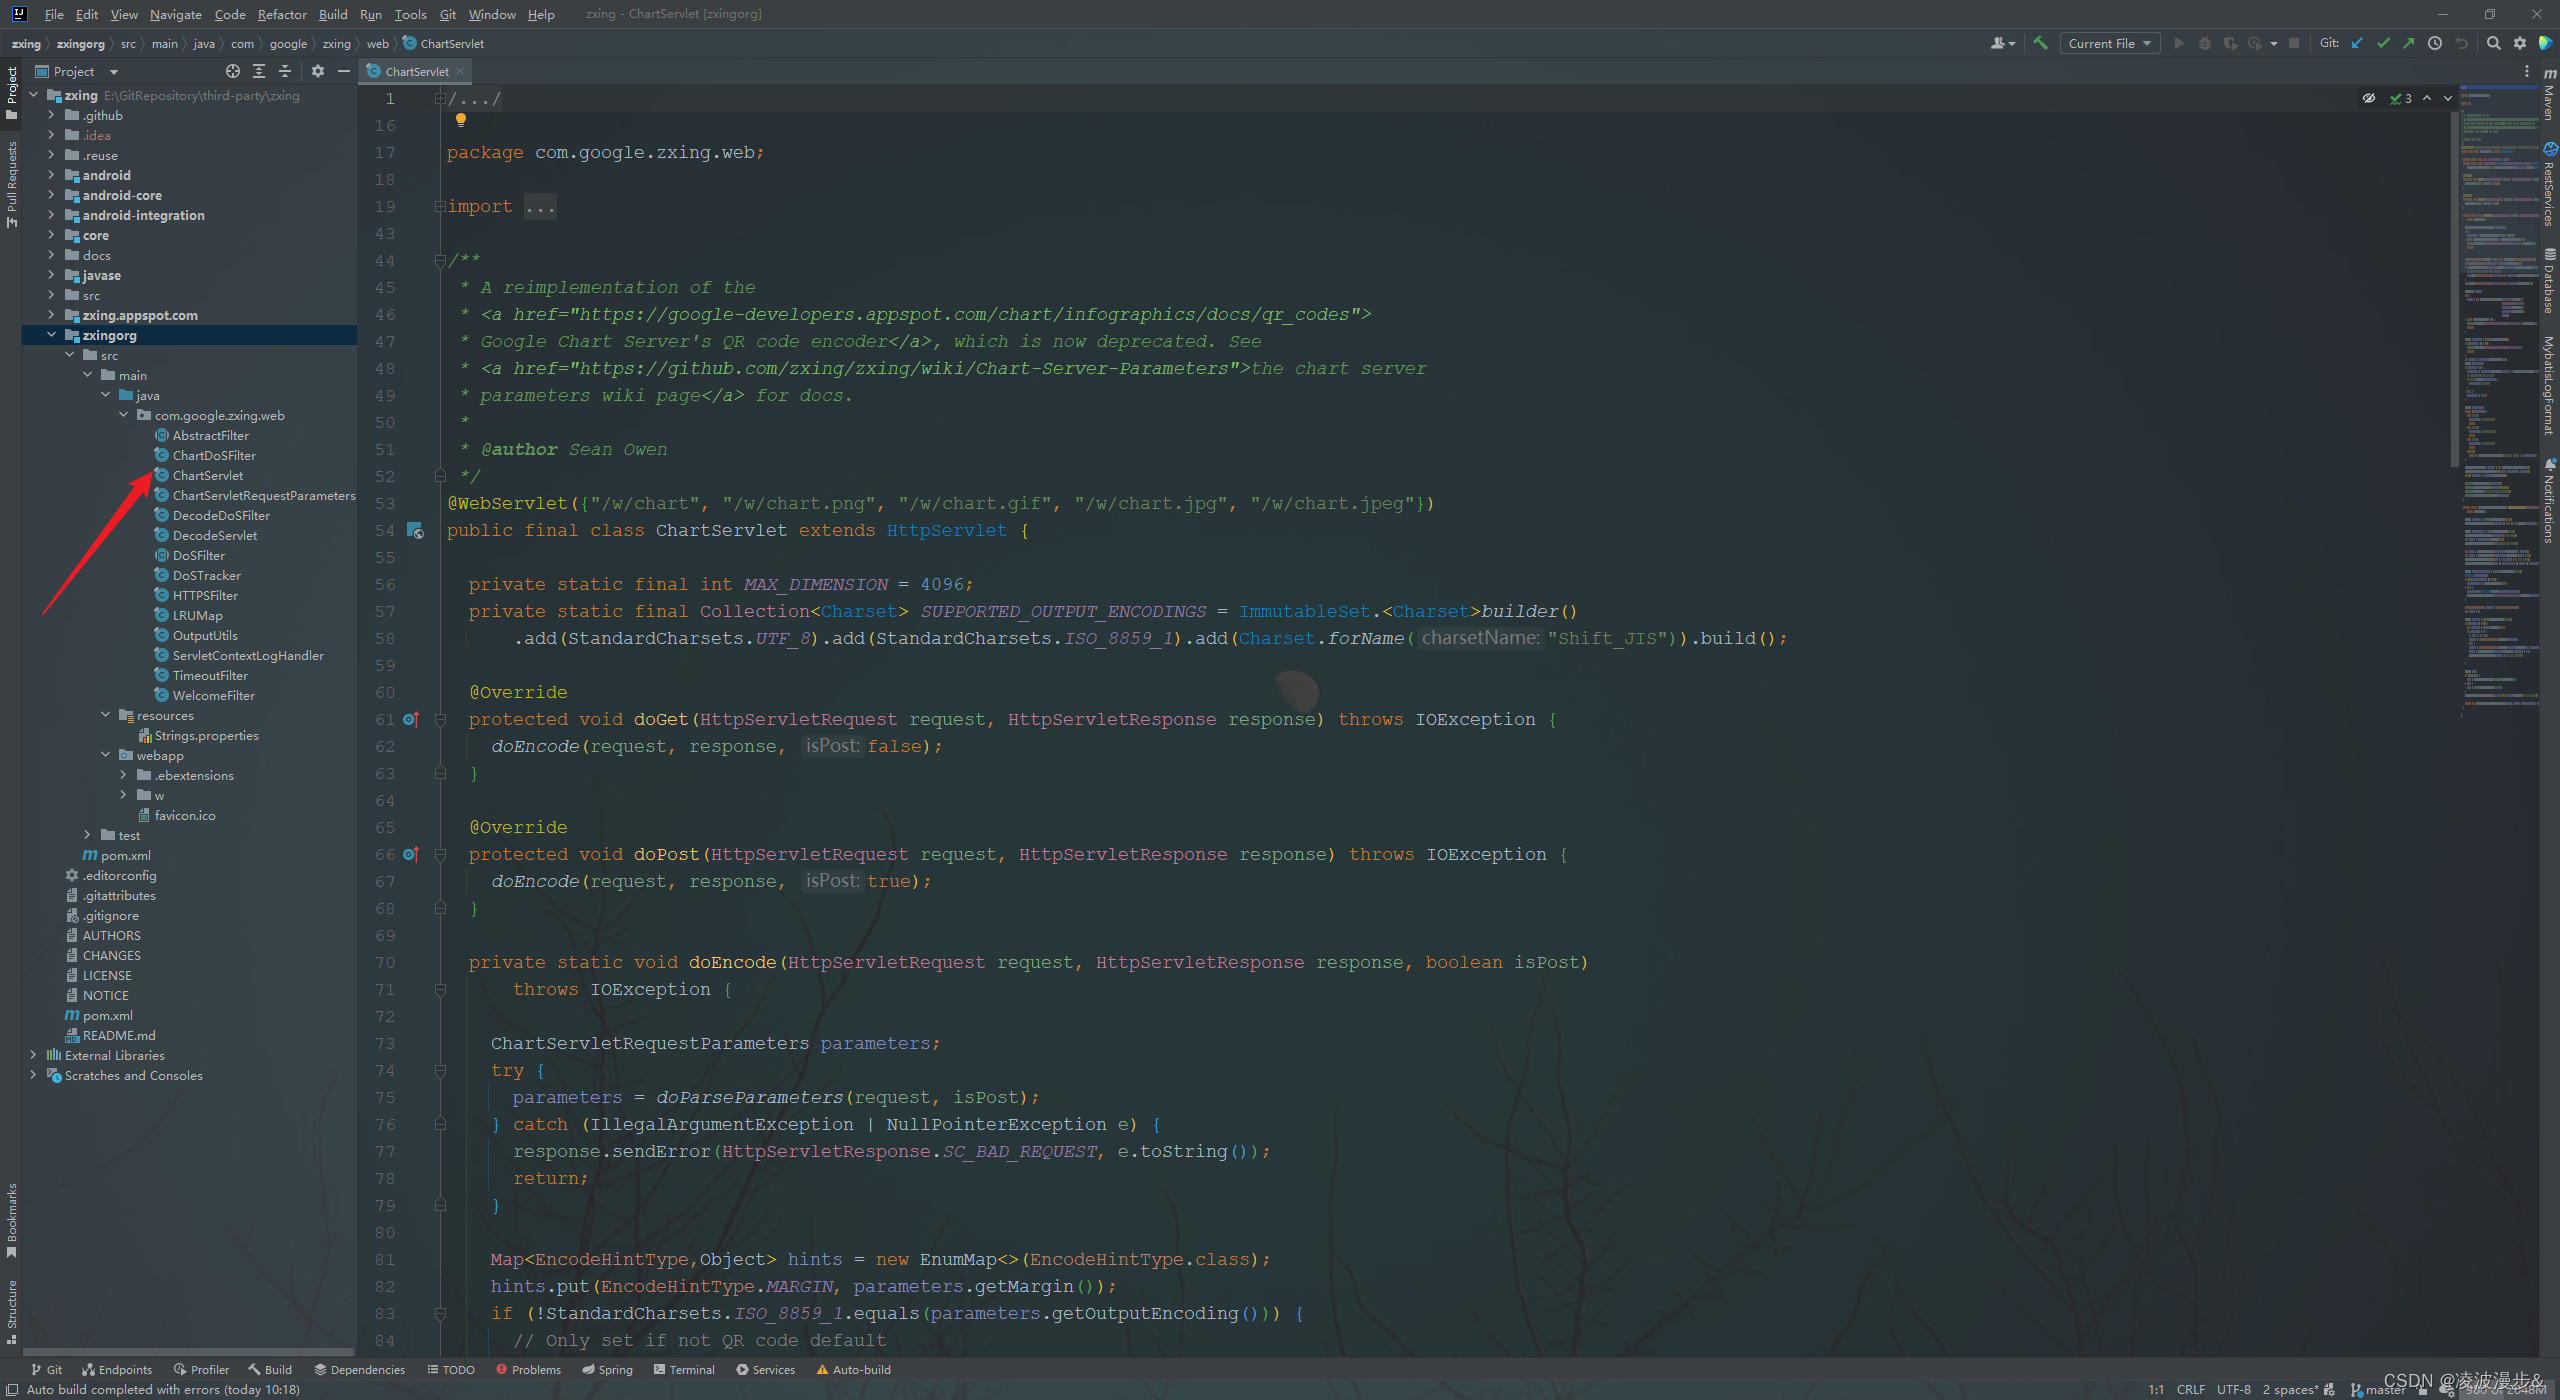Open Search Everywhere magnifier icon
This screenshot has width=2560, height=1400.
coord(2493,43)
